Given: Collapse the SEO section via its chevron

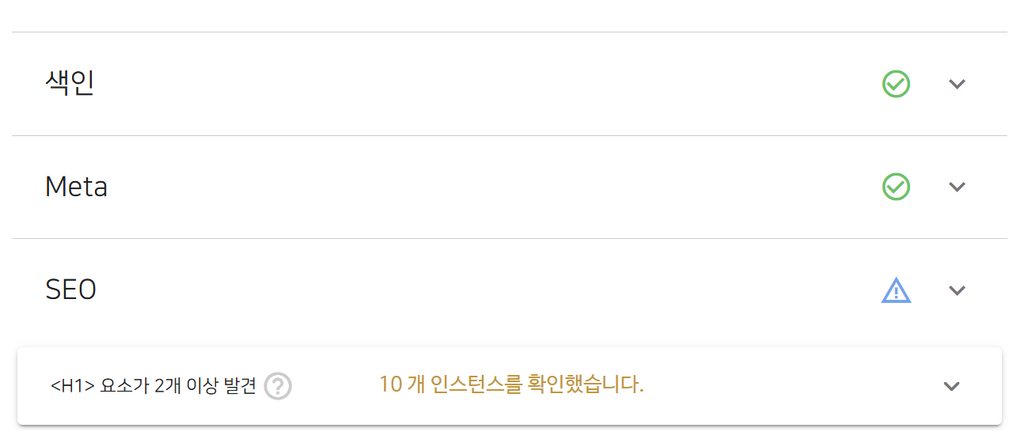Looking at the screenshot, I should click(957, 290).
